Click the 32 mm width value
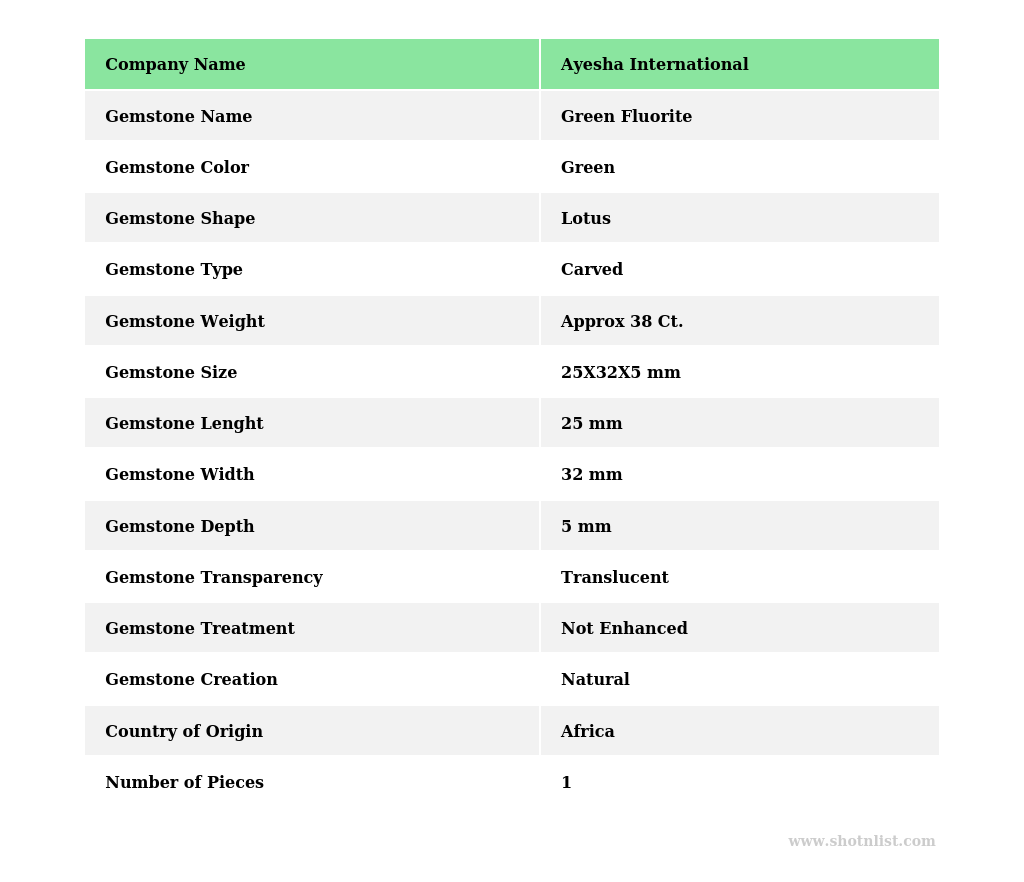 591,475
